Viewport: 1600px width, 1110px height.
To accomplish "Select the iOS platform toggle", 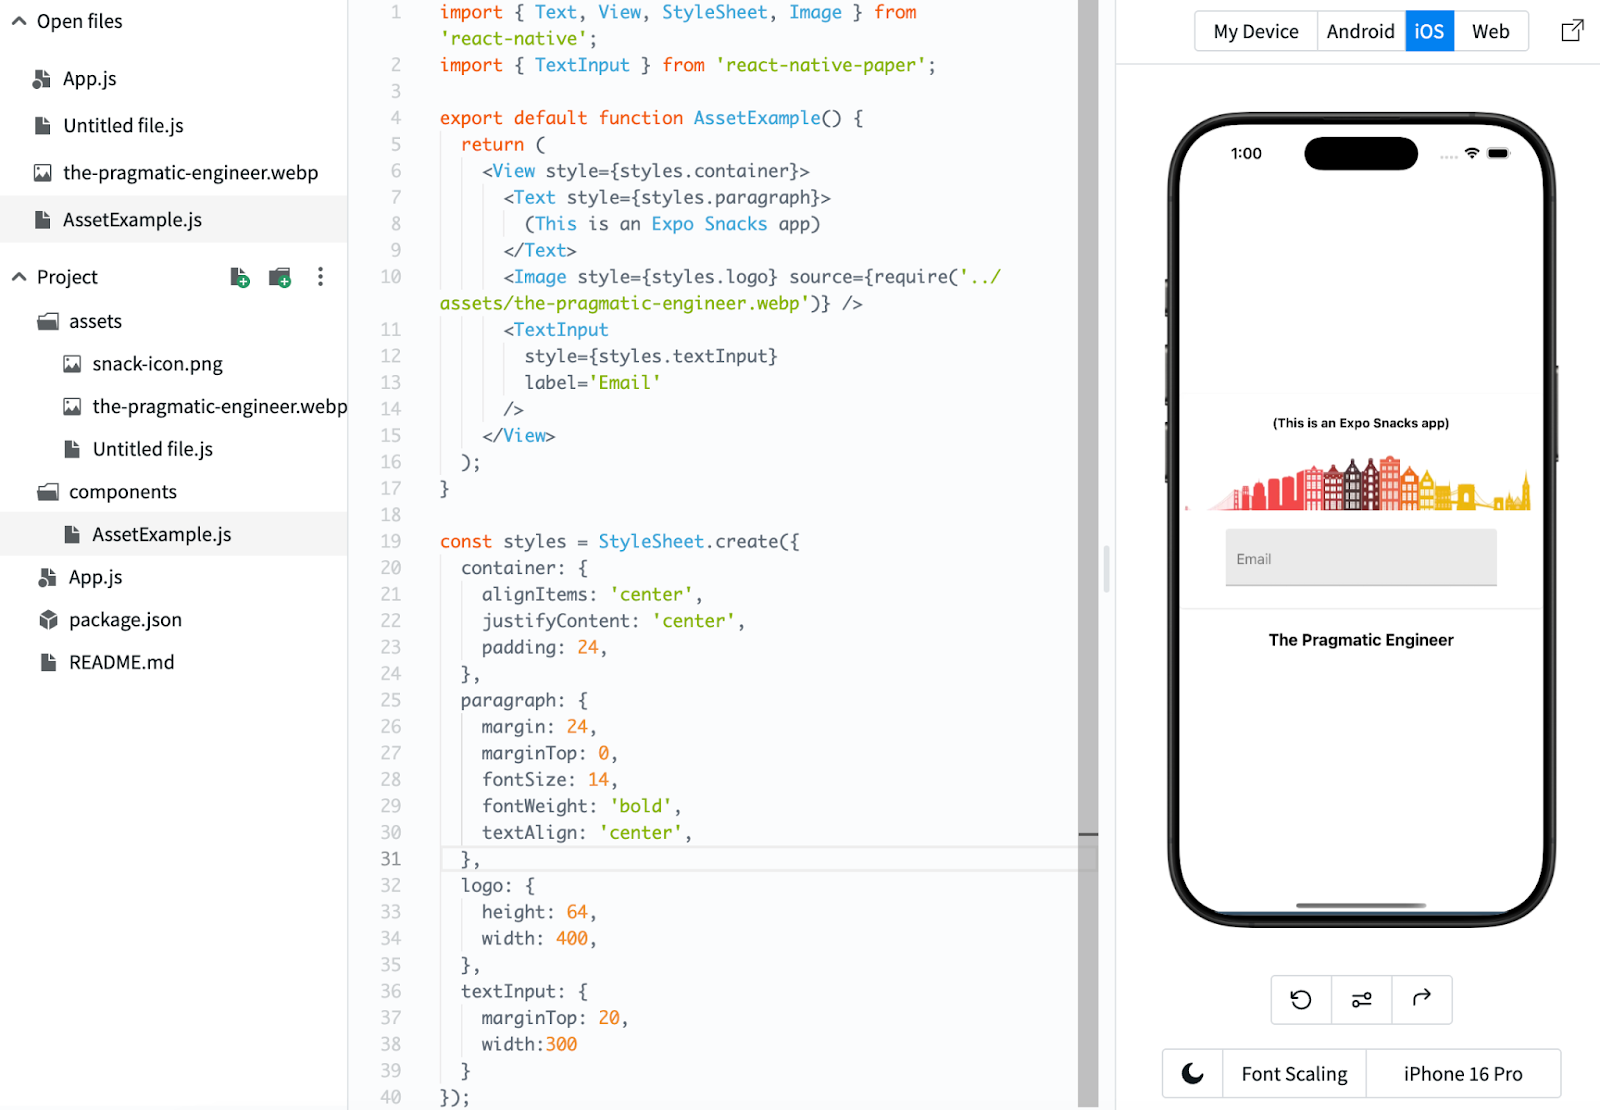I will (1429, 31).
